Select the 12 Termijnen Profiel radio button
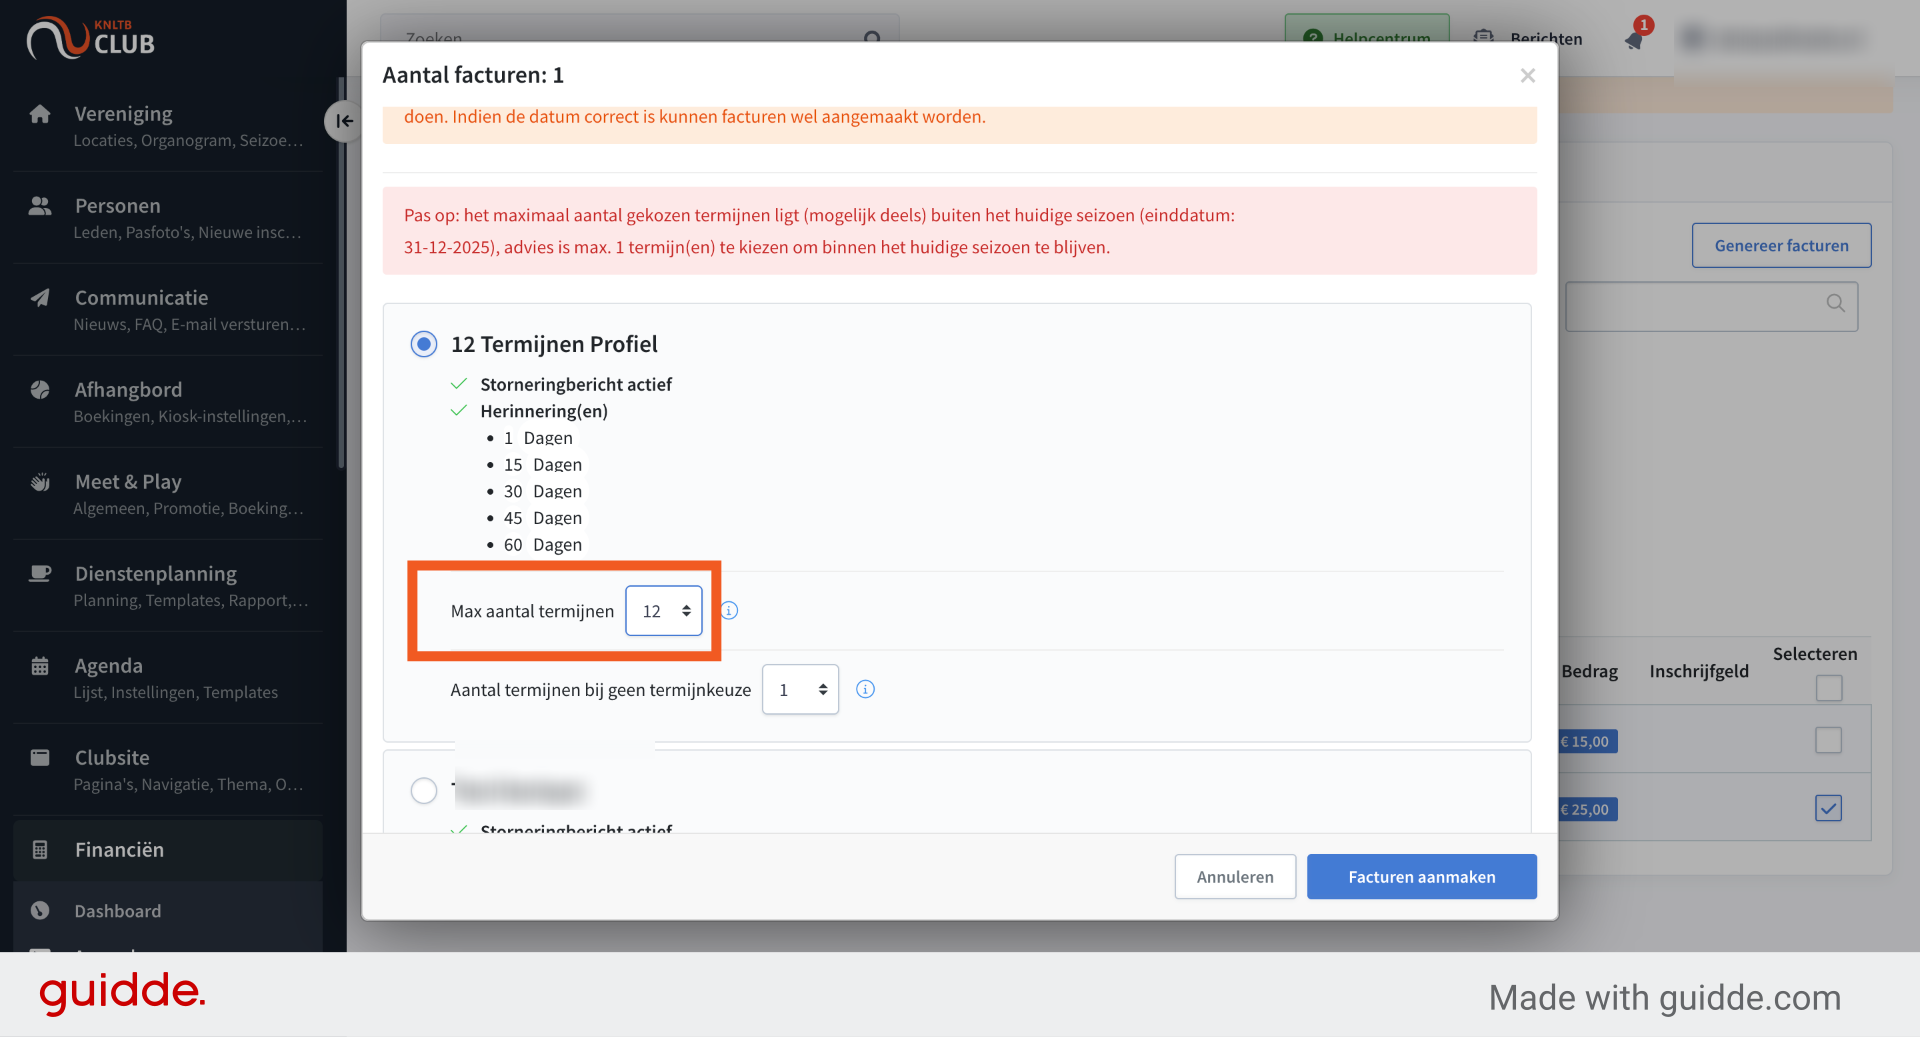This screenshot has height=1037, width=1920. pos(424,344)
